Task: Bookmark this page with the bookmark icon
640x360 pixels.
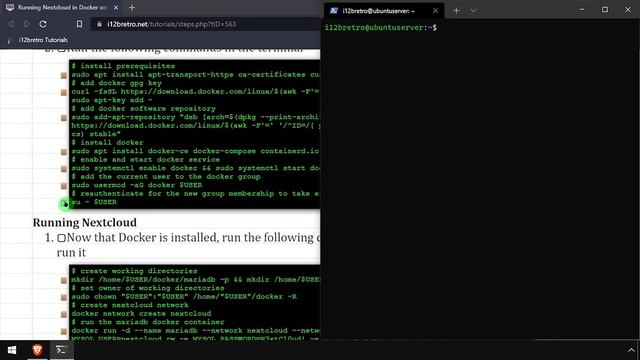Action: tap(79, 24)
